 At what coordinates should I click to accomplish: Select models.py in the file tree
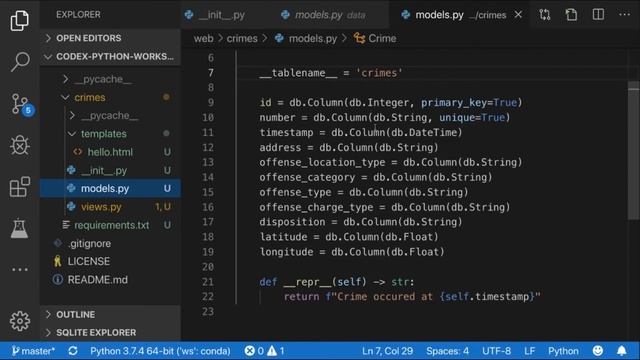pos(110,189)
